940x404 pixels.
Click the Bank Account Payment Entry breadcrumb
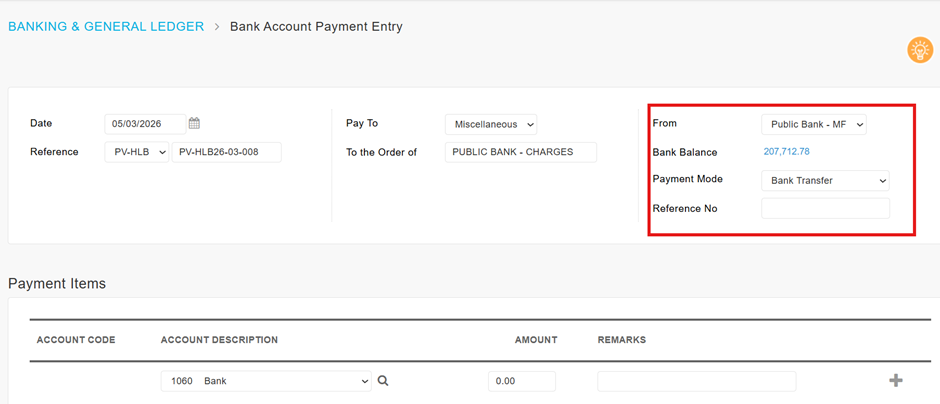pos(316,27)
